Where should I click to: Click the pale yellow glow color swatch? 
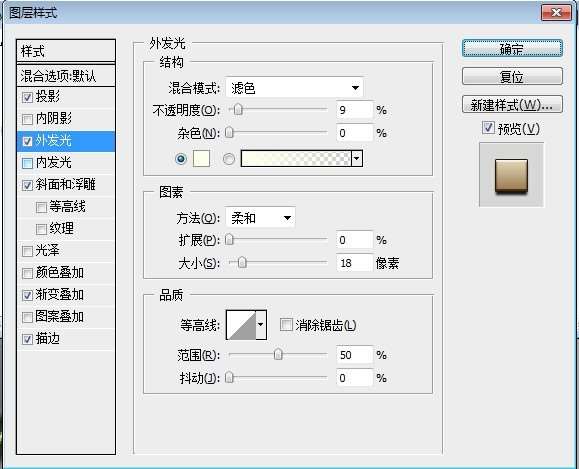(x=201, y=159)
